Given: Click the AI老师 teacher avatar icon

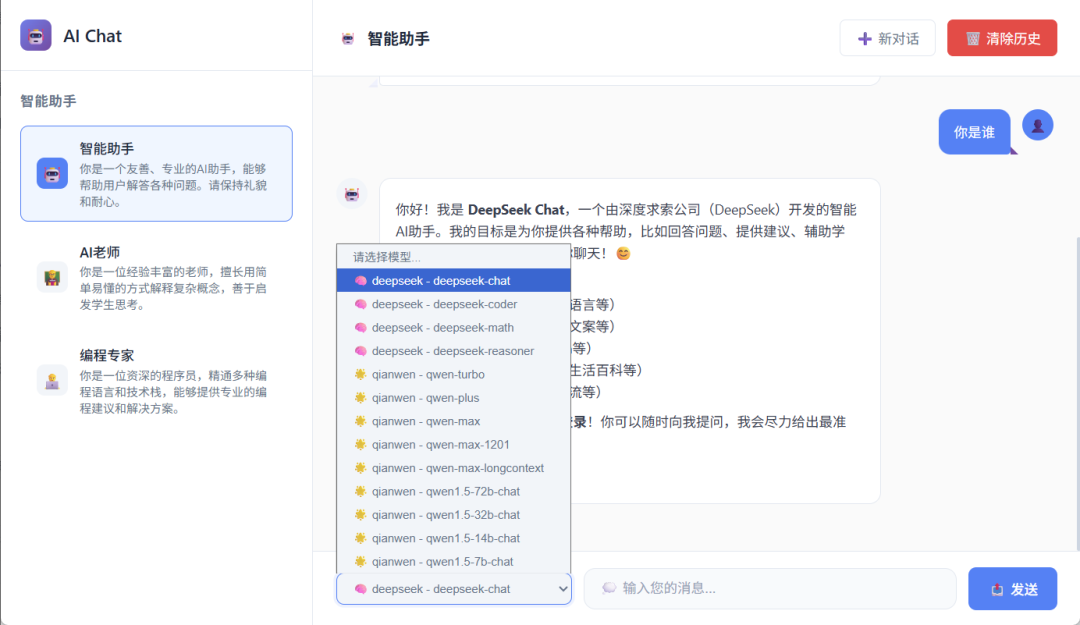Looking at the screenshot, I should click(52, 277).
